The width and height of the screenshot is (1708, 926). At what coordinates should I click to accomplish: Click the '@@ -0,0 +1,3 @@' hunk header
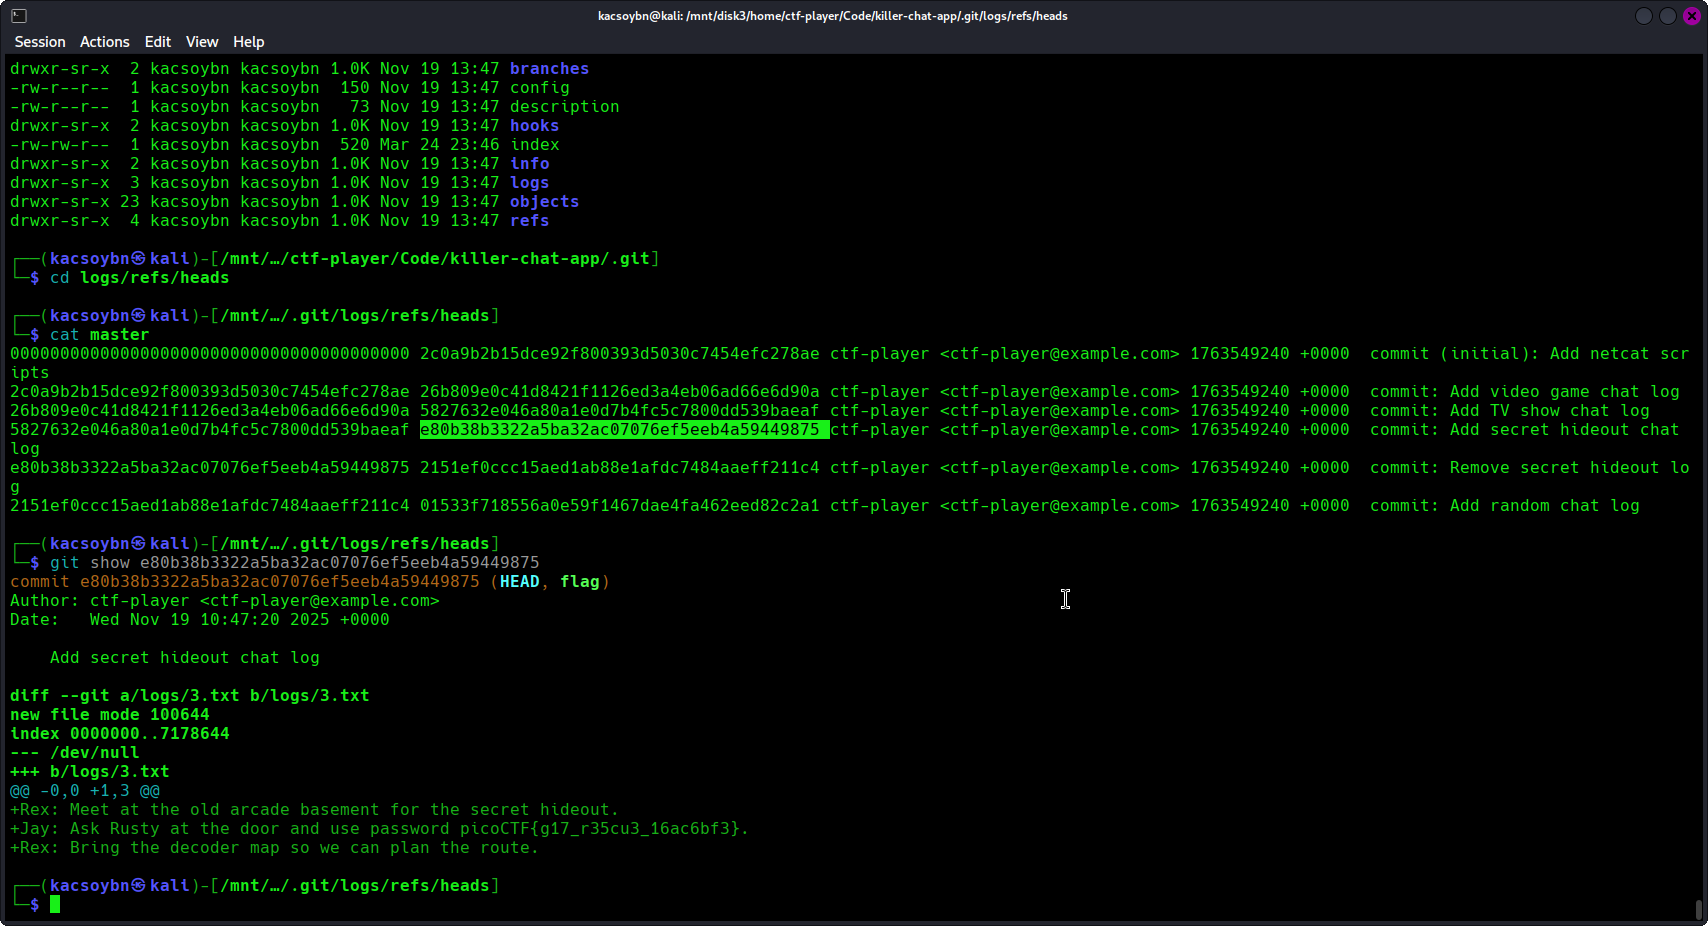point(85,791)
